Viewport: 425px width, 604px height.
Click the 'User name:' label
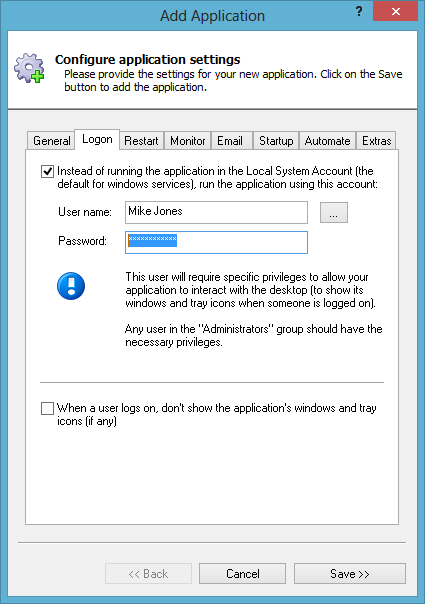point(85,212)
